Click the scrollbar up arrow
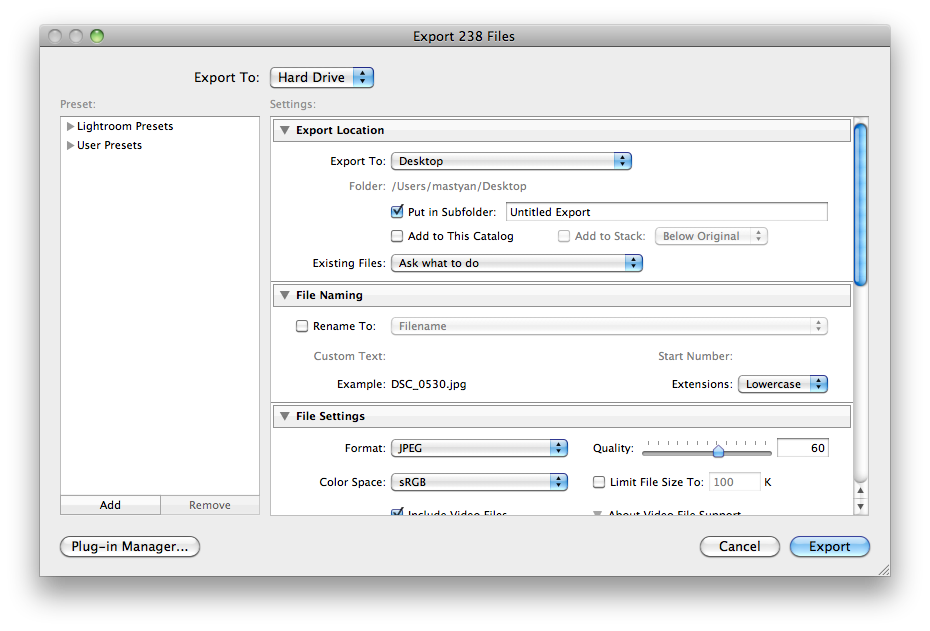This screenshot has width=930, height=631. pos(861,491)
